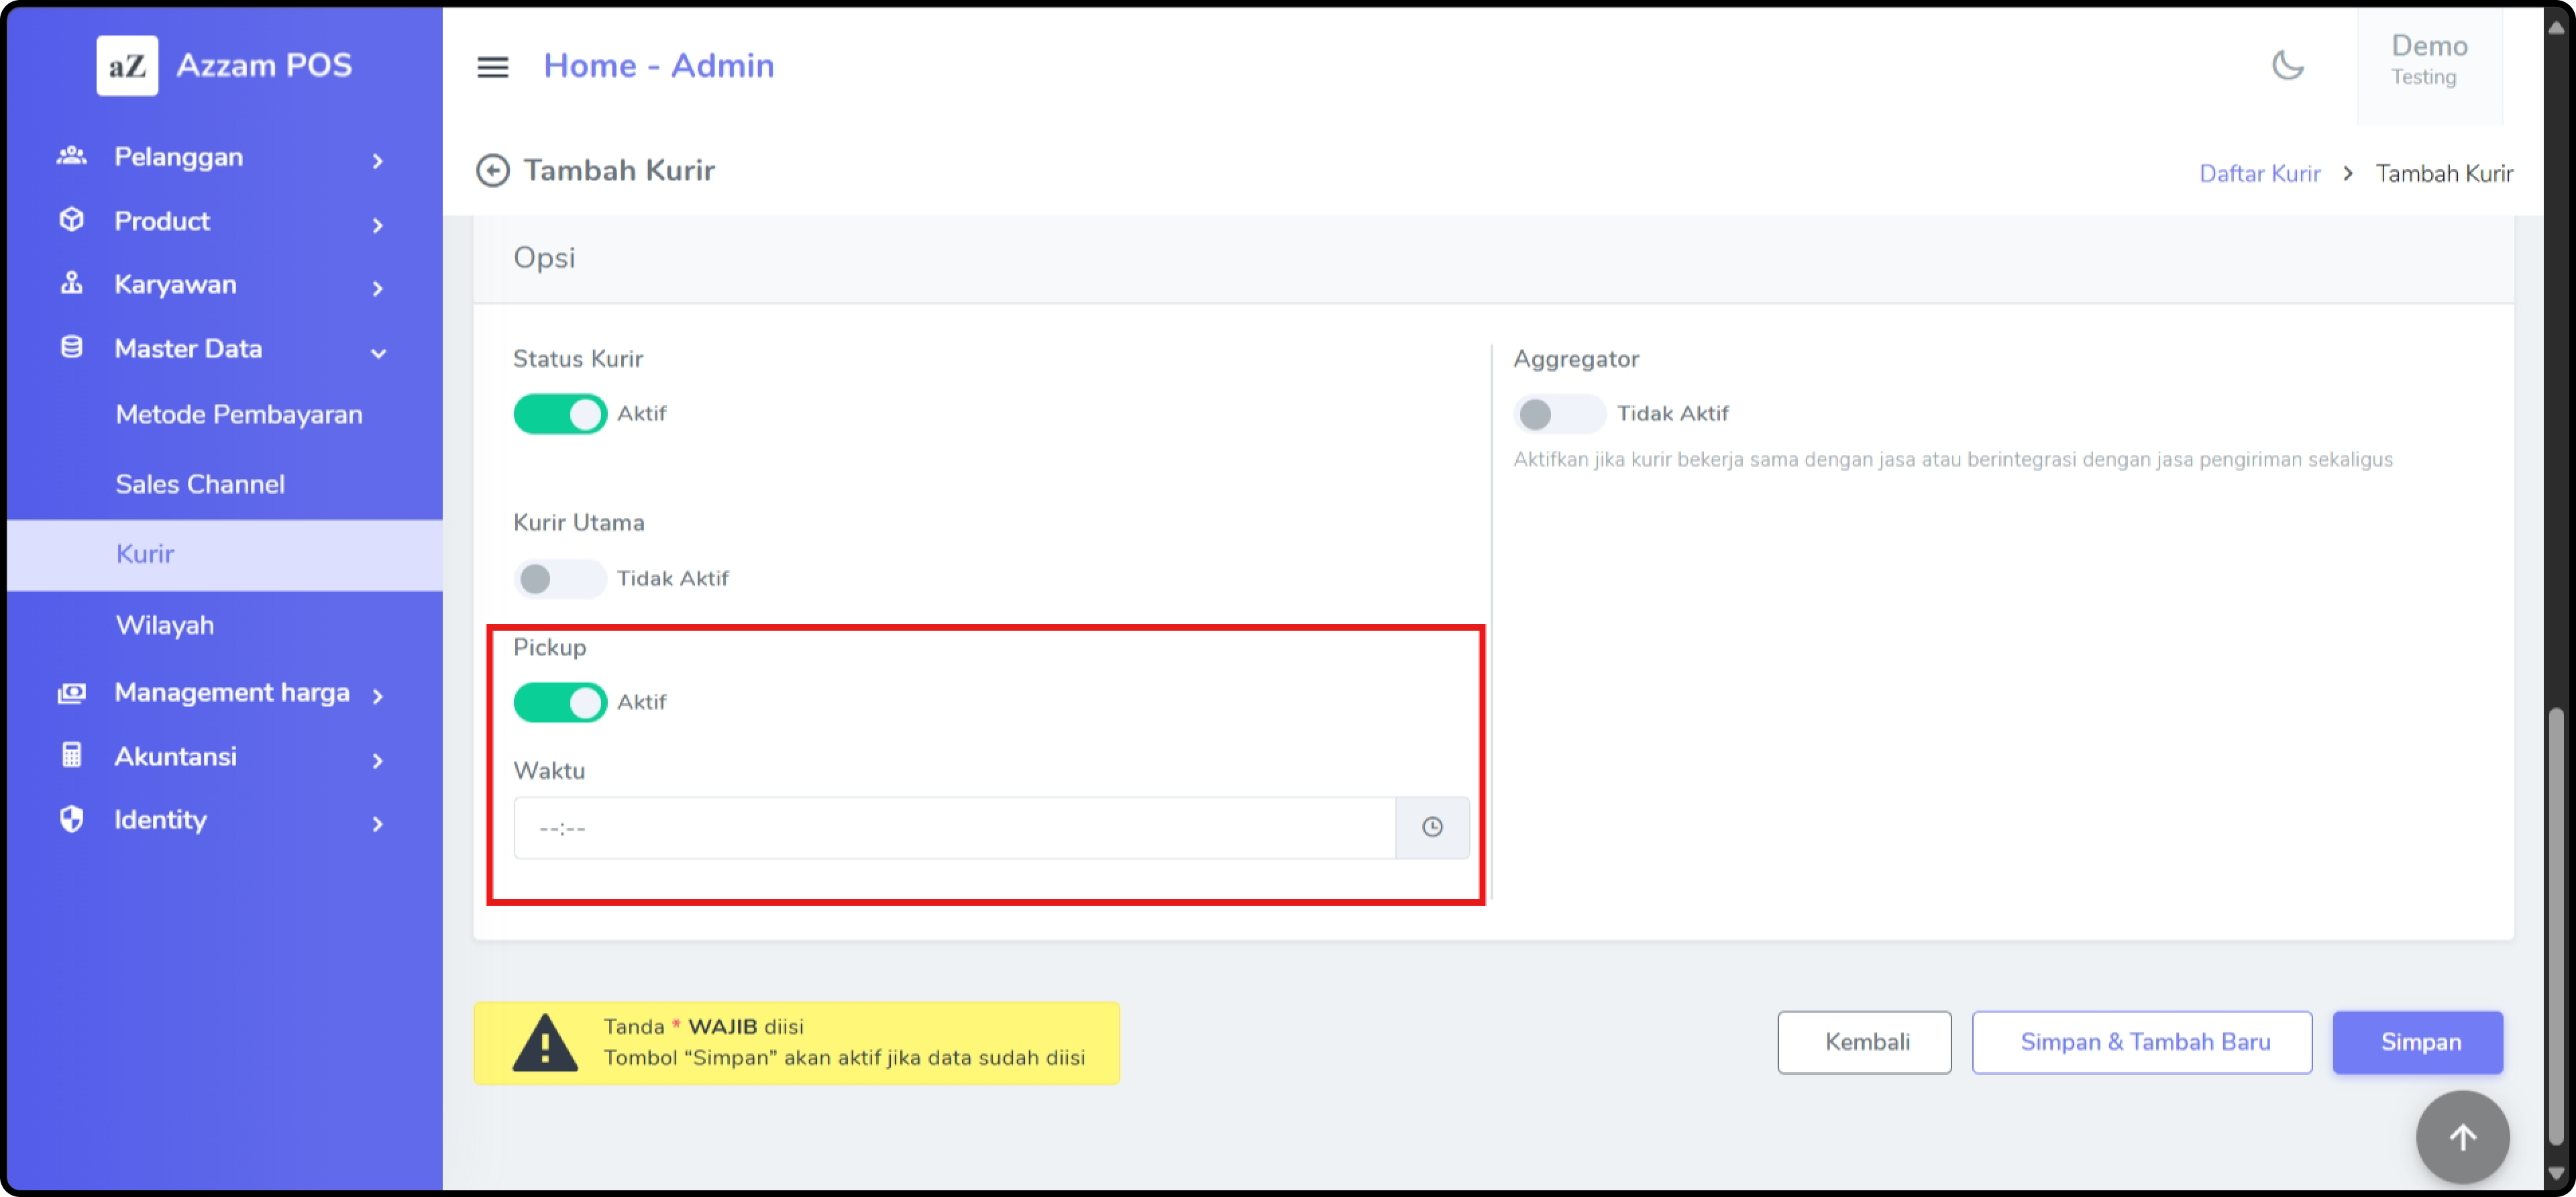Click the Pelanggan people icon
The width and height of the screenshot is (2576, 1197).
click(x=71, y=156)
